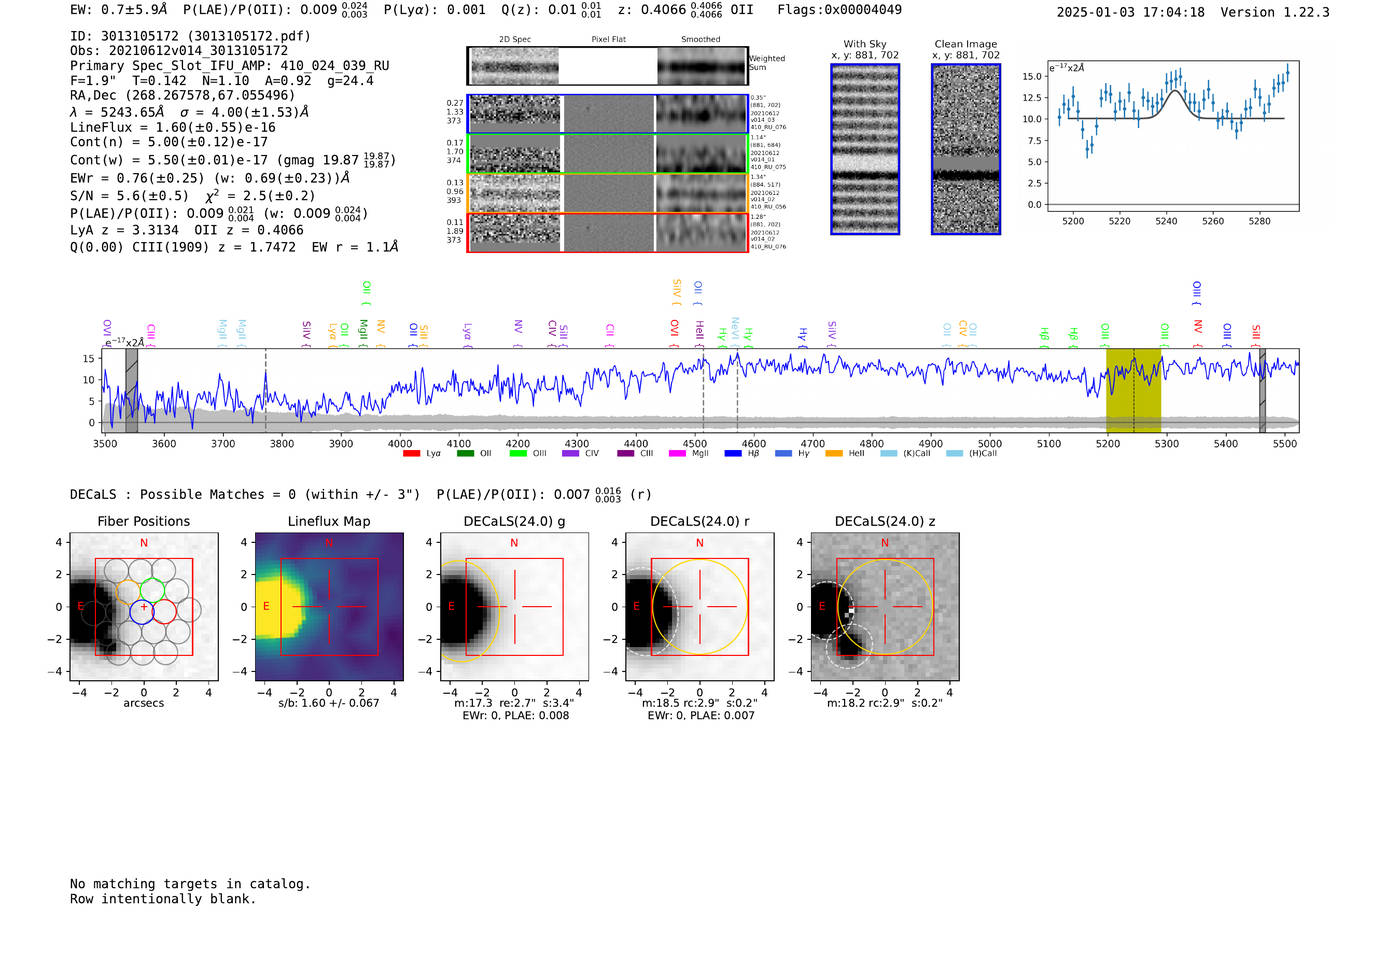Click the LineFlux = 1.60(±0.55)e-16 value
Viewport: 1400px width, 953px height.
click(x=173, y=128)
